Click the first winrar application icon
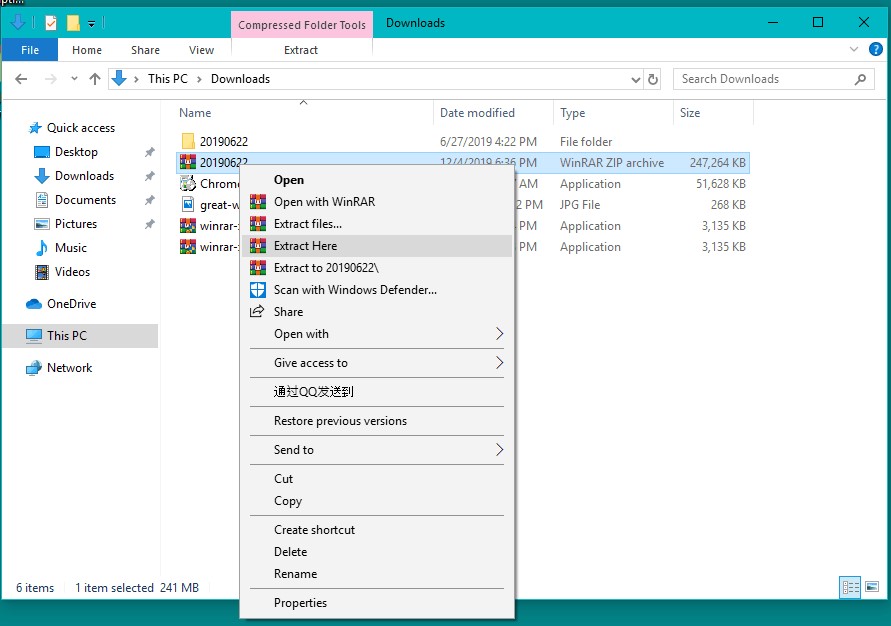891x626 pixels. click(188, 226)
